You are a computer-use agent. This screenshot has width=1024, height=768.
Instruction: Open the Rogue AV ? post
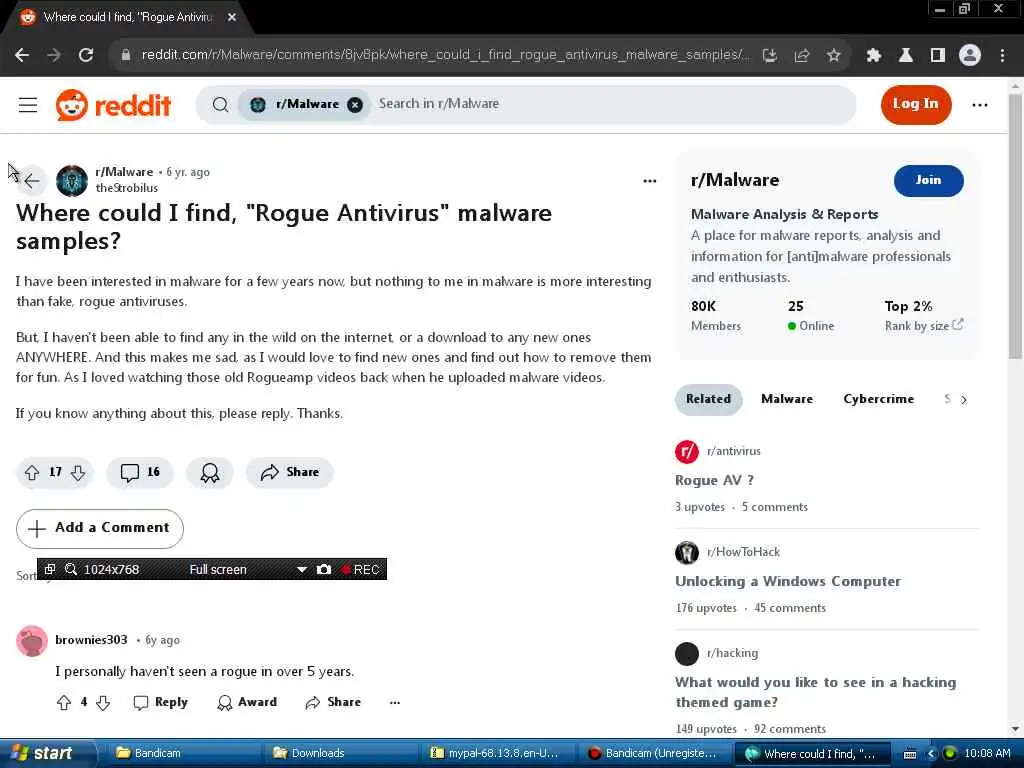(714, 481)
